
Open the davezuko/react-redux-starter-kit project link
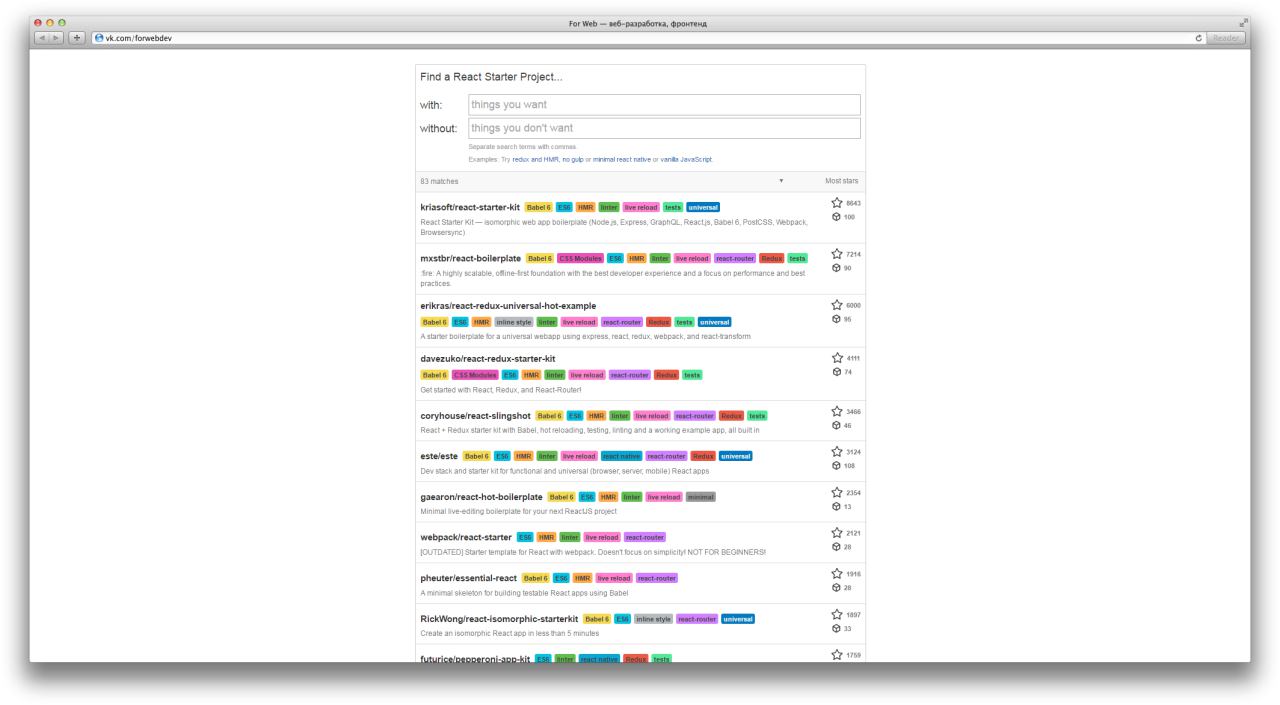point(487,358)
